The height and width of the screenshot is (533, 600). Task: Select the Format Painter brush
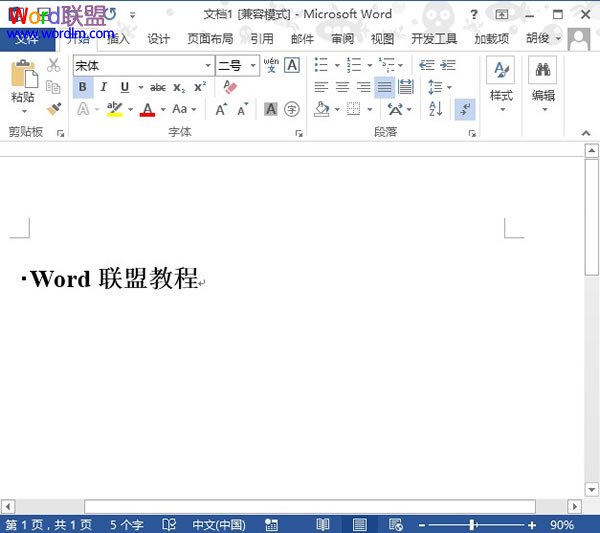pyautogui.click(x=54, y=109)
